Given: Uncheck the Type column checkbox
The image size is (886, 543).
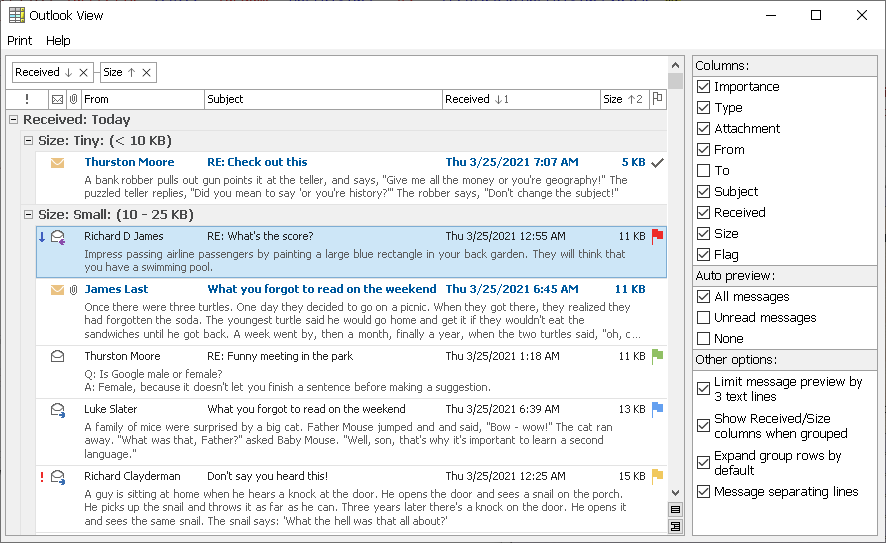Looking at the screenshot, I should (x=703, y=107).
